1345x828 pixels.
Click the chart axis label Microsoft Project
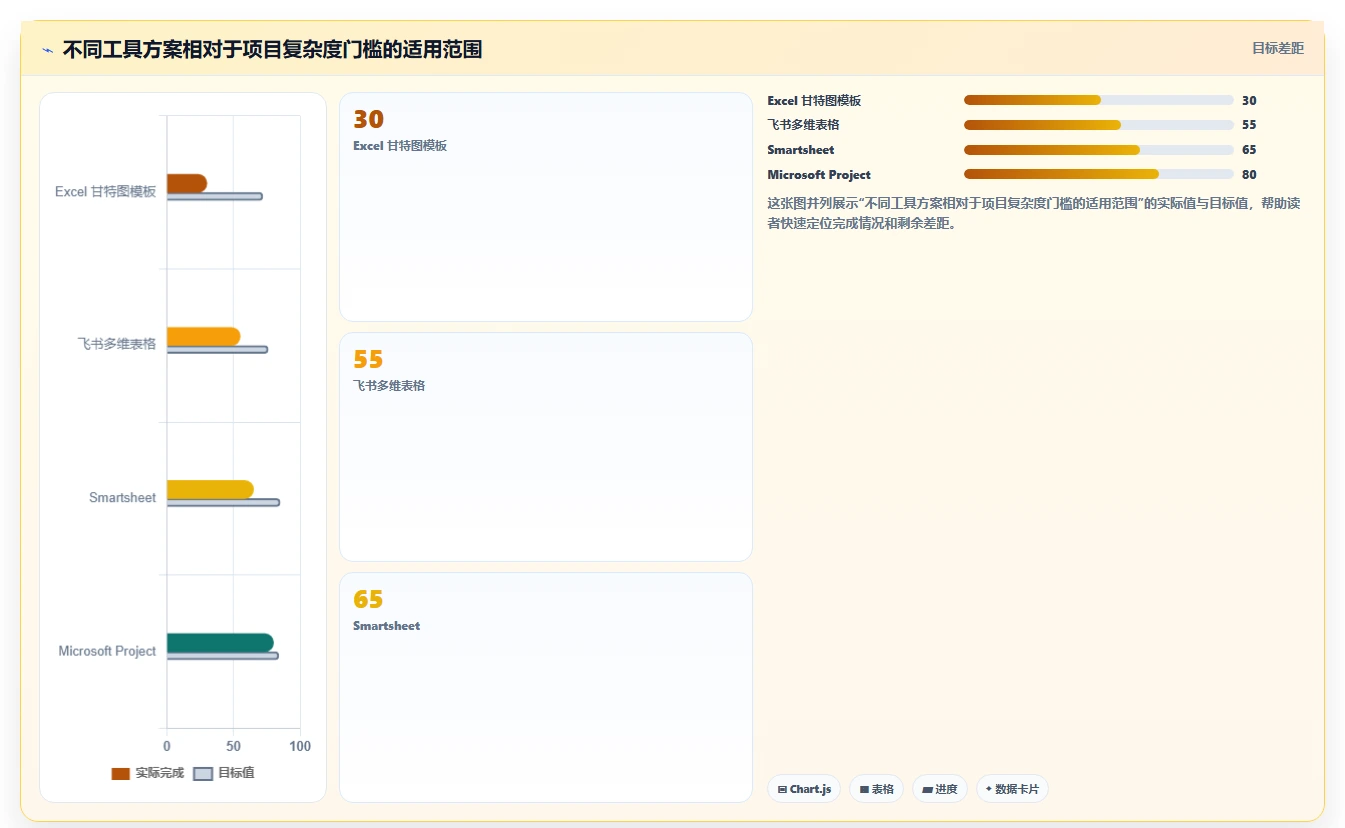(x=107, y=651)
